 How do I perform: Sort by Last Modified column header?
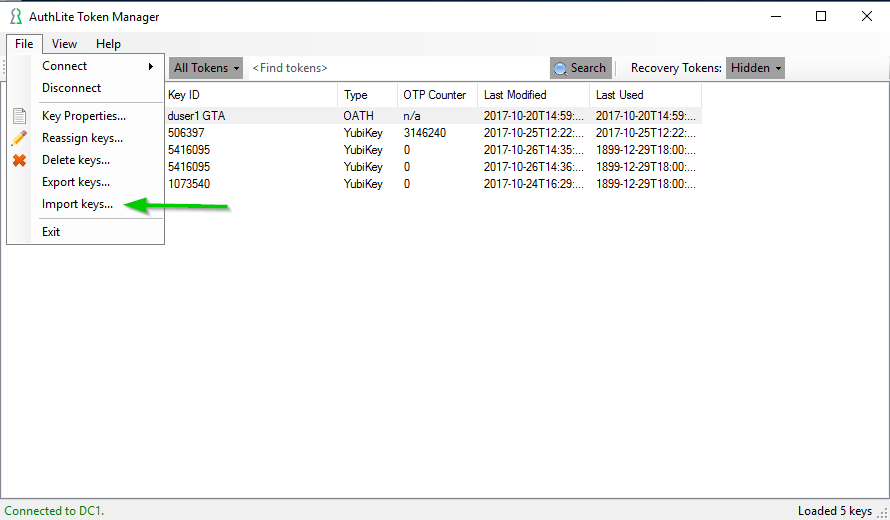click(x=533, y=95)
